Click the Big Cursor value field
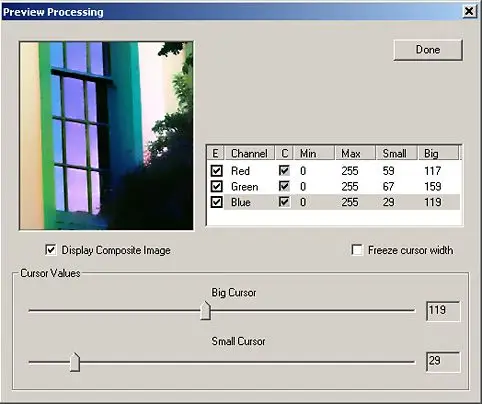This screenshot has height=404, width=482. [x=443, y=311]
